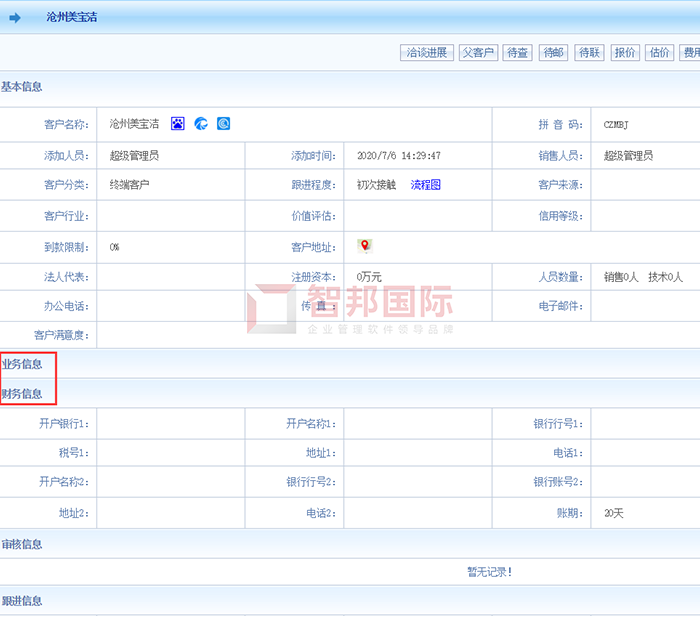This screenshot has width=700, height=619.
Task: Click the 初次接触 follow-up stage value
Action: (376, 185)
